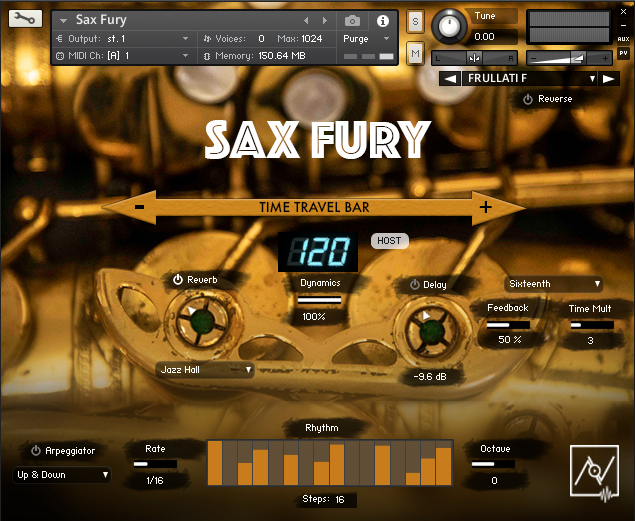635x521 pixels.
Task: Open the instrument info icon
Action: pyautogui.click(x=383, y=21)
